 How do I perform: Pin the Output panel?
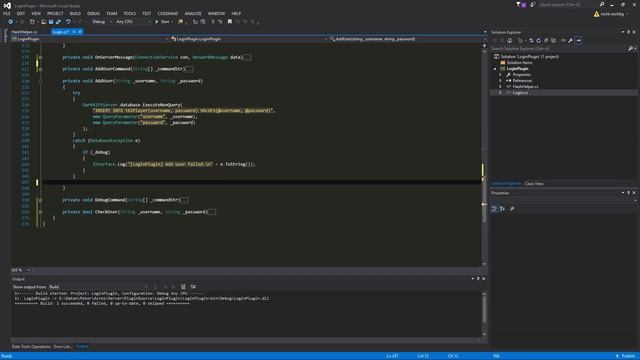[478, 278]
